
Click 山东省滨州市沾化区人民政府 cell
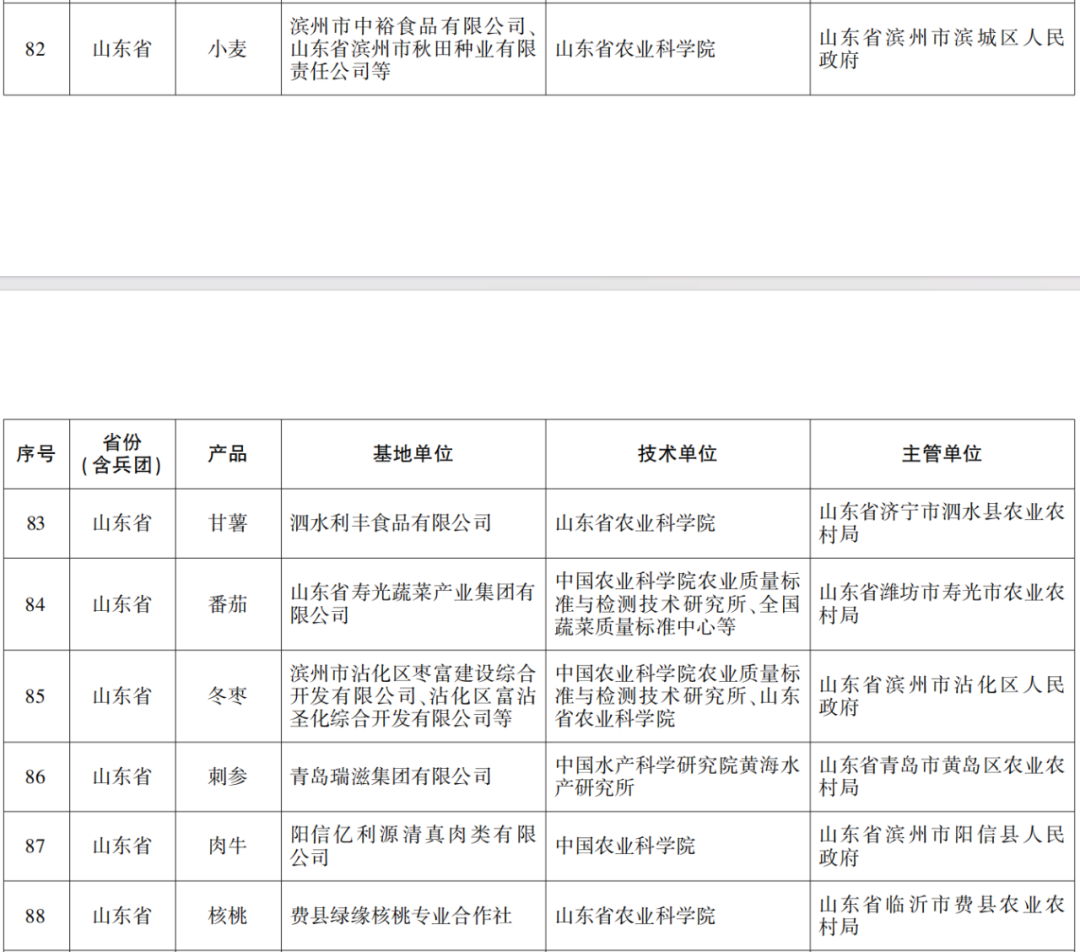[942, 696]
